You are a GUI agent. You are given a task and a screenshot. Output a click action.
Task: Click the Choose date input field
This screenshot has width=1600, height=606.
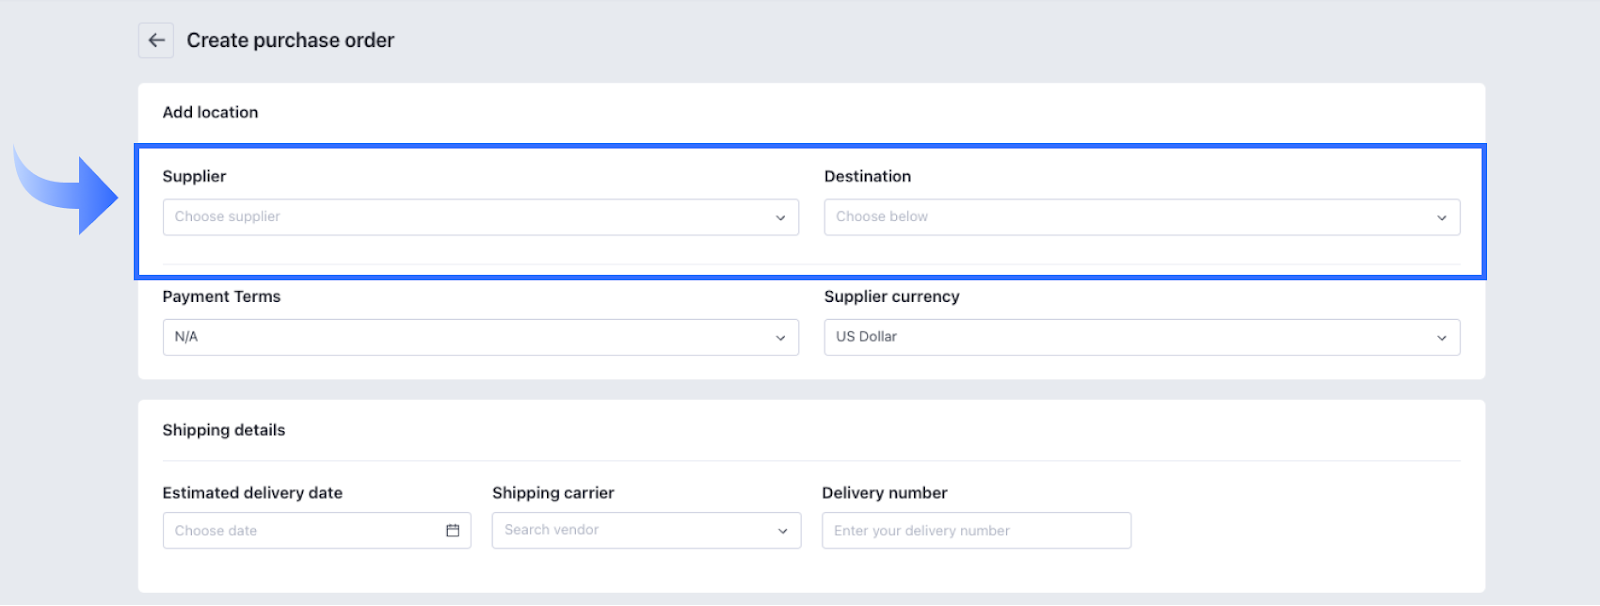click(300, 530)
